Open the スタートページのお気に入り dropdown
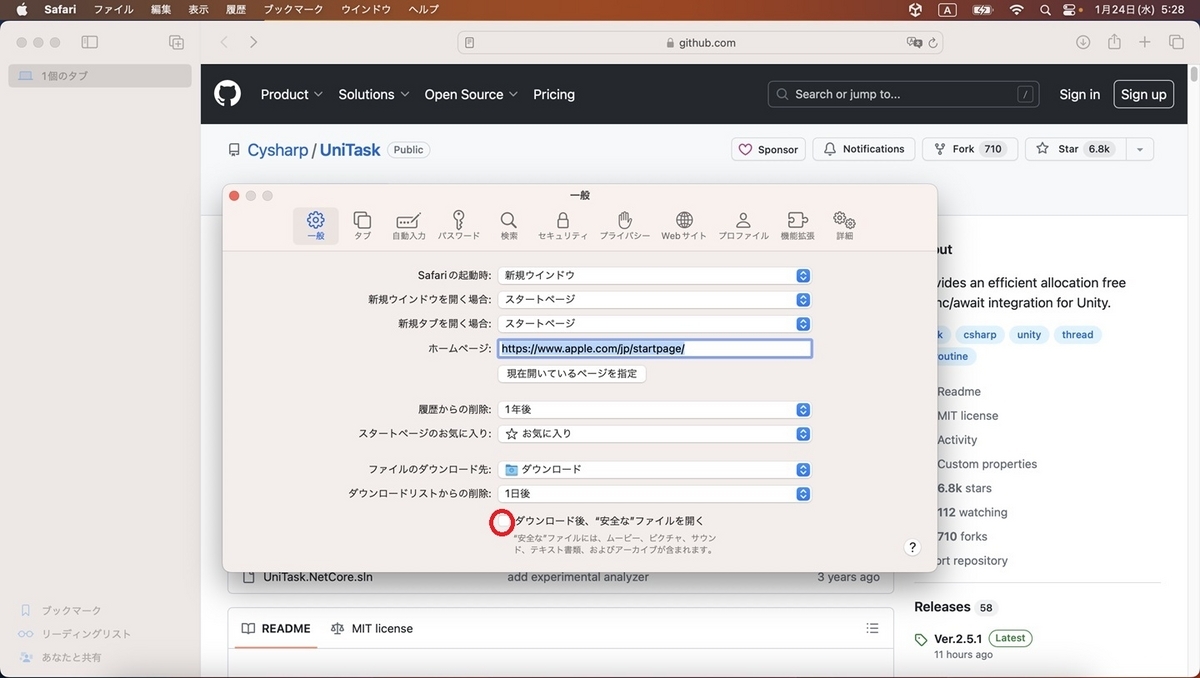This screenshot has width=1200, height=678. pos(654,434)
